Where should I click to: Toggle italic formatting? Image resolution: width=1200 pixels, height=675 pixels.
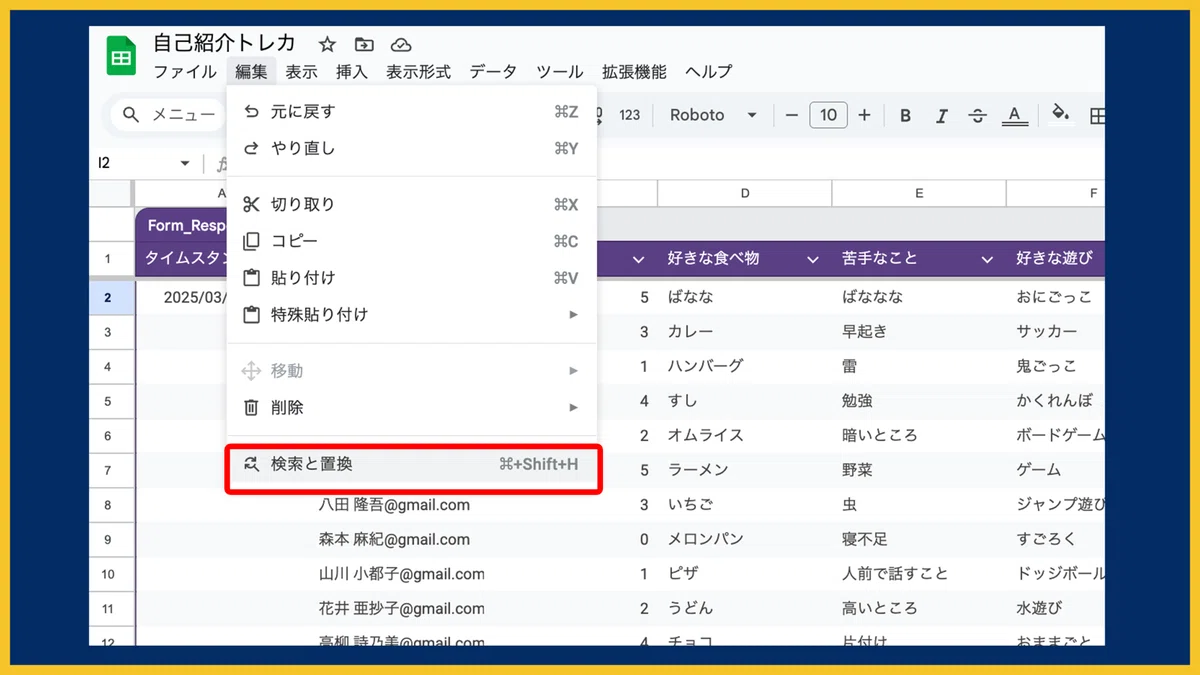(941, 115)
